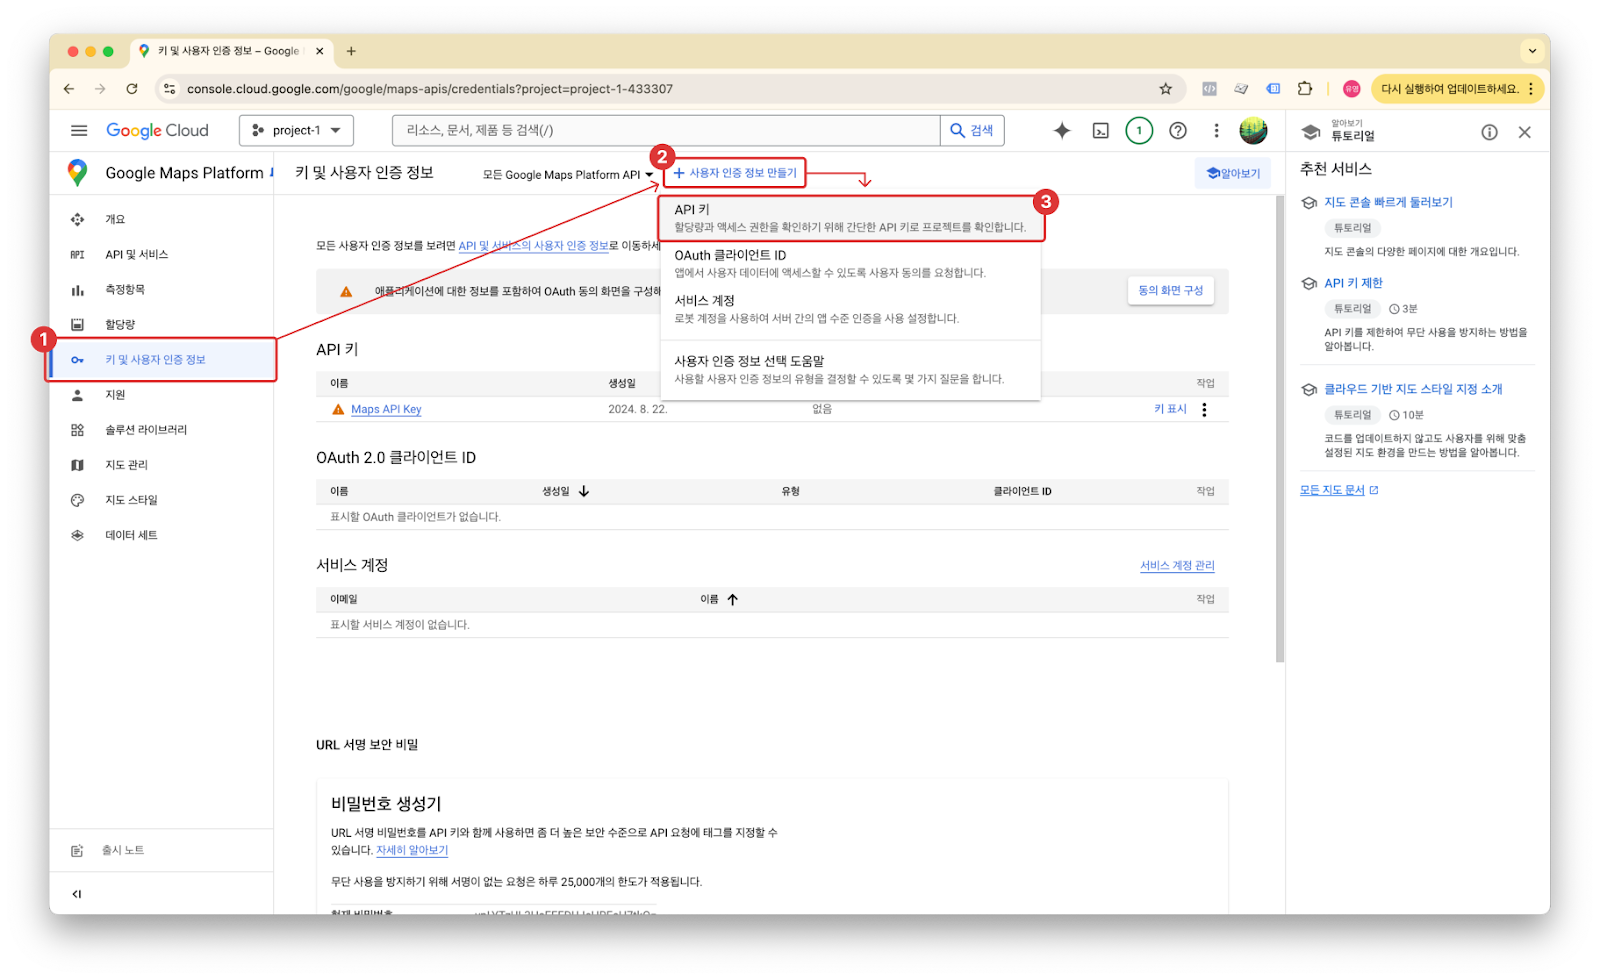The image size is (1600, 980).
Task: Click the 지도 스타일 palette icon
Action: click(77, 500)
